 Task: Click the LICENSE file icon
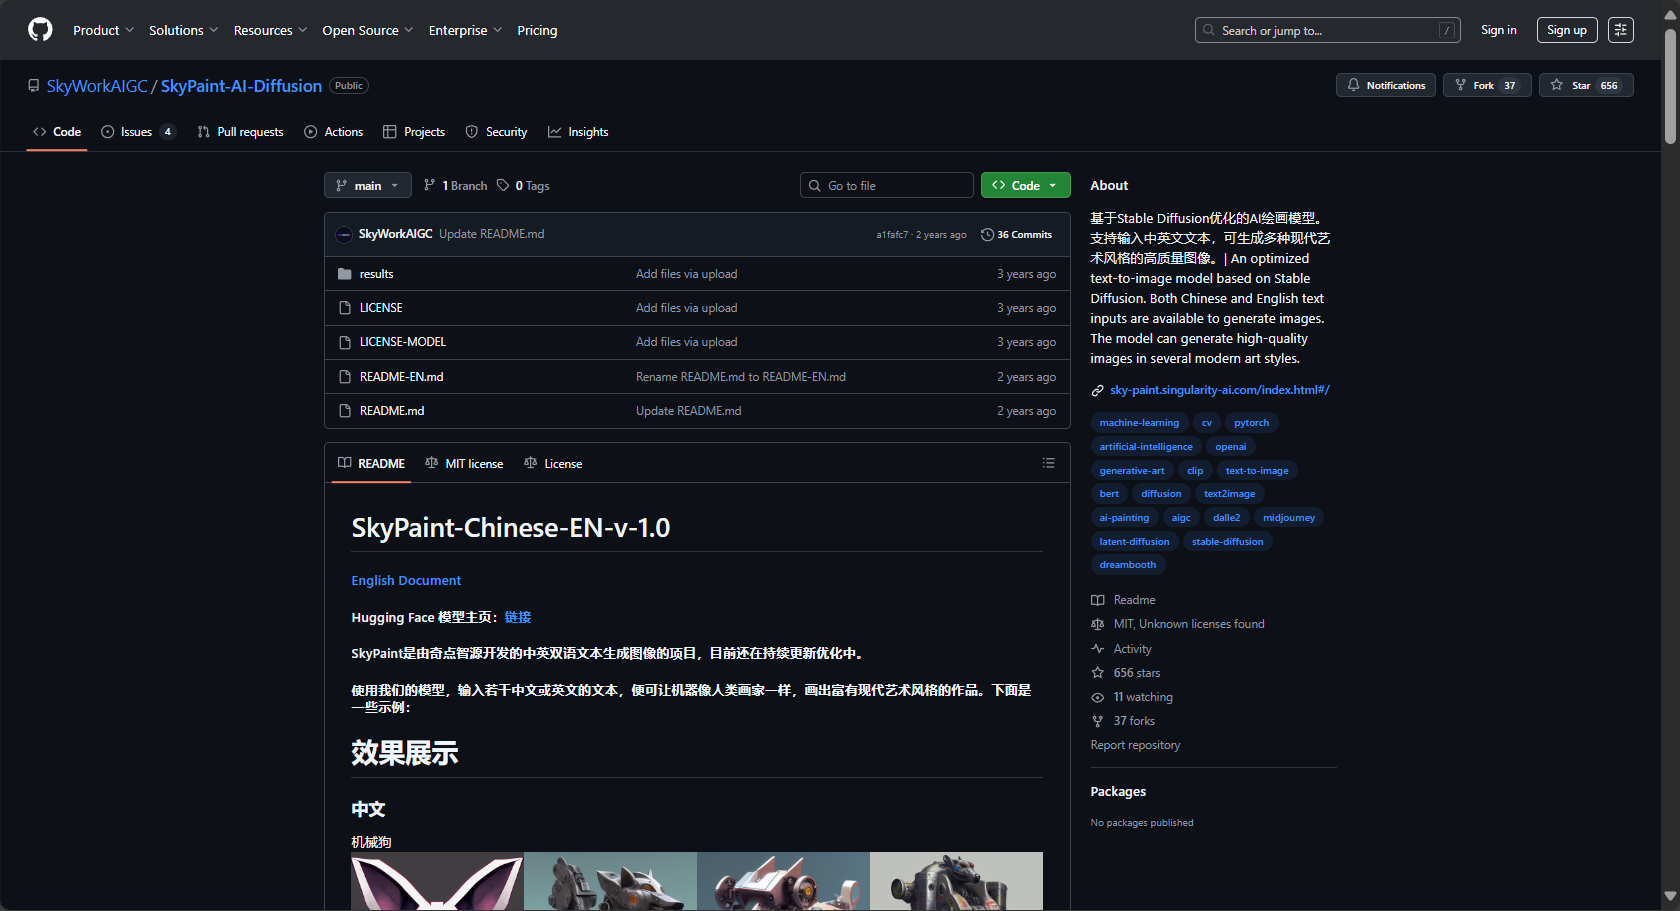point(345,308)
